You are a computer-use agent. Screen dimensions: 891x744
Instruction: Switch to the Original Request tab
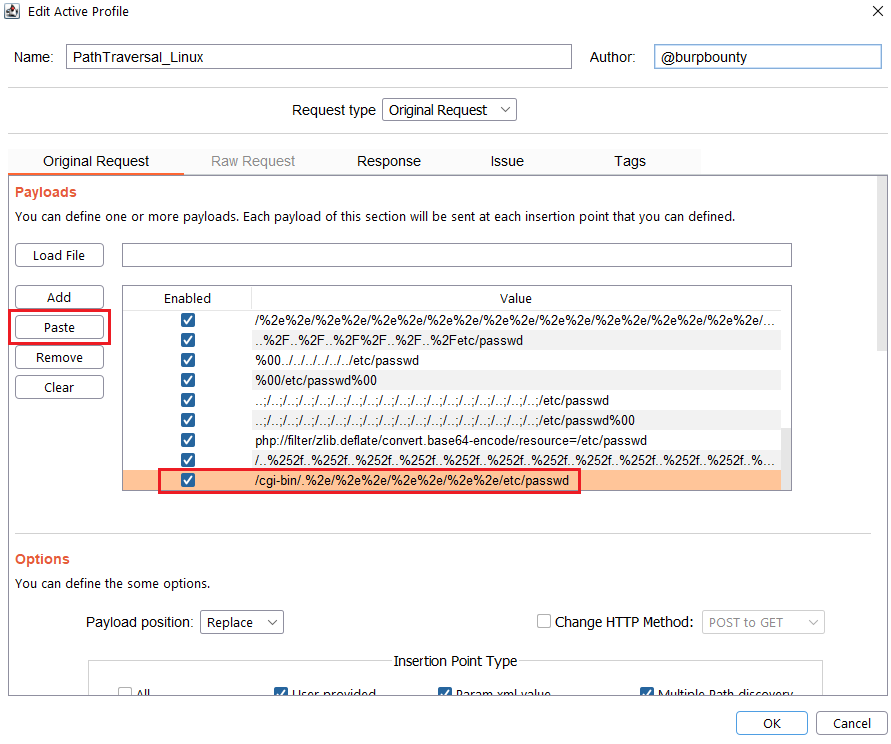click(96, 161)
